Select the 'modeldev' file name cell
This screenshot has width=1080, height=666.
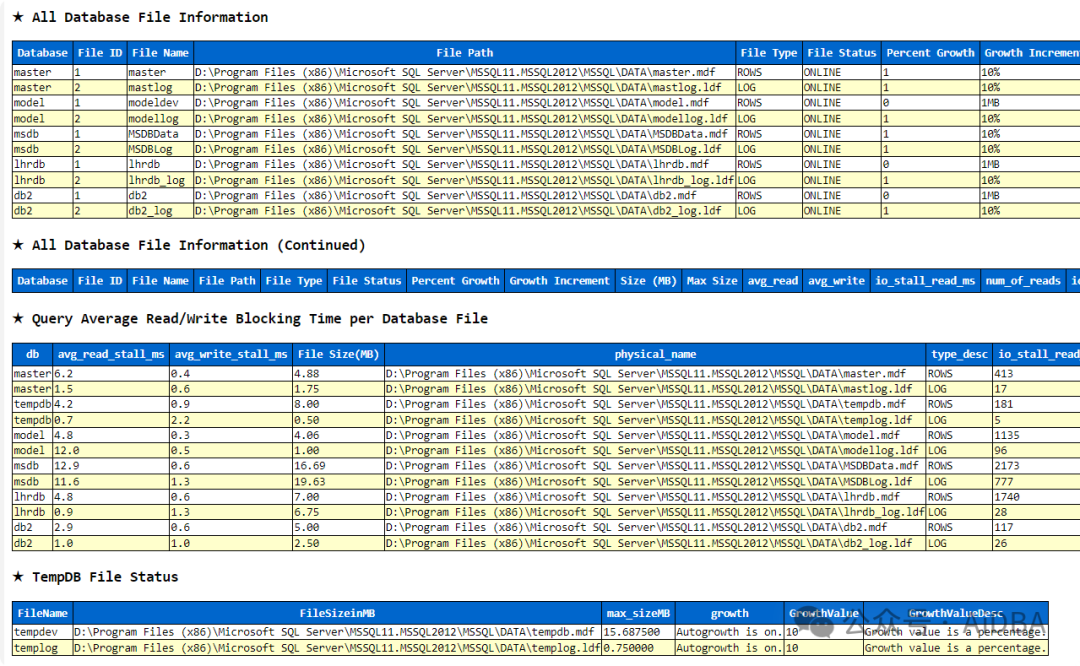click(160, 103)
